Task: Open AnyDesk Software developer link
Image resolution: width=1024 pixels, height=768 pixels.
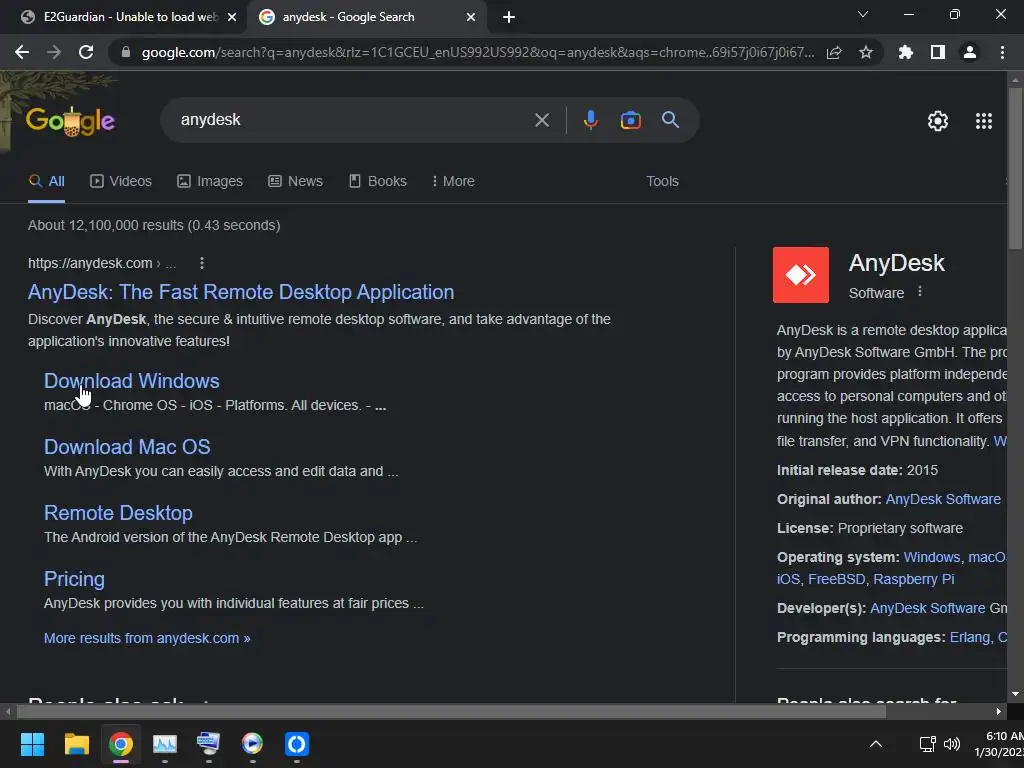Action: coord(927,608)
